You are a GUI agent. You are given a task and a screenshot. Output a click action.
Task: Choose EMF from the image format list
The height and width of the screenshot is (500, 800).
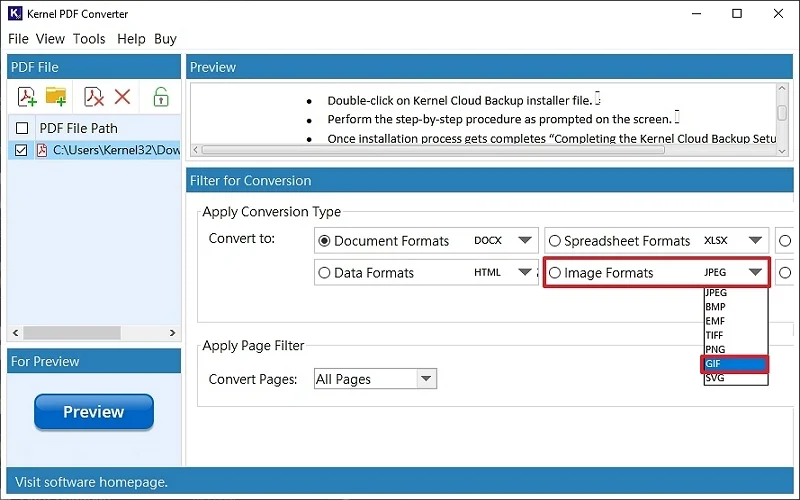(x=736, y=321)
